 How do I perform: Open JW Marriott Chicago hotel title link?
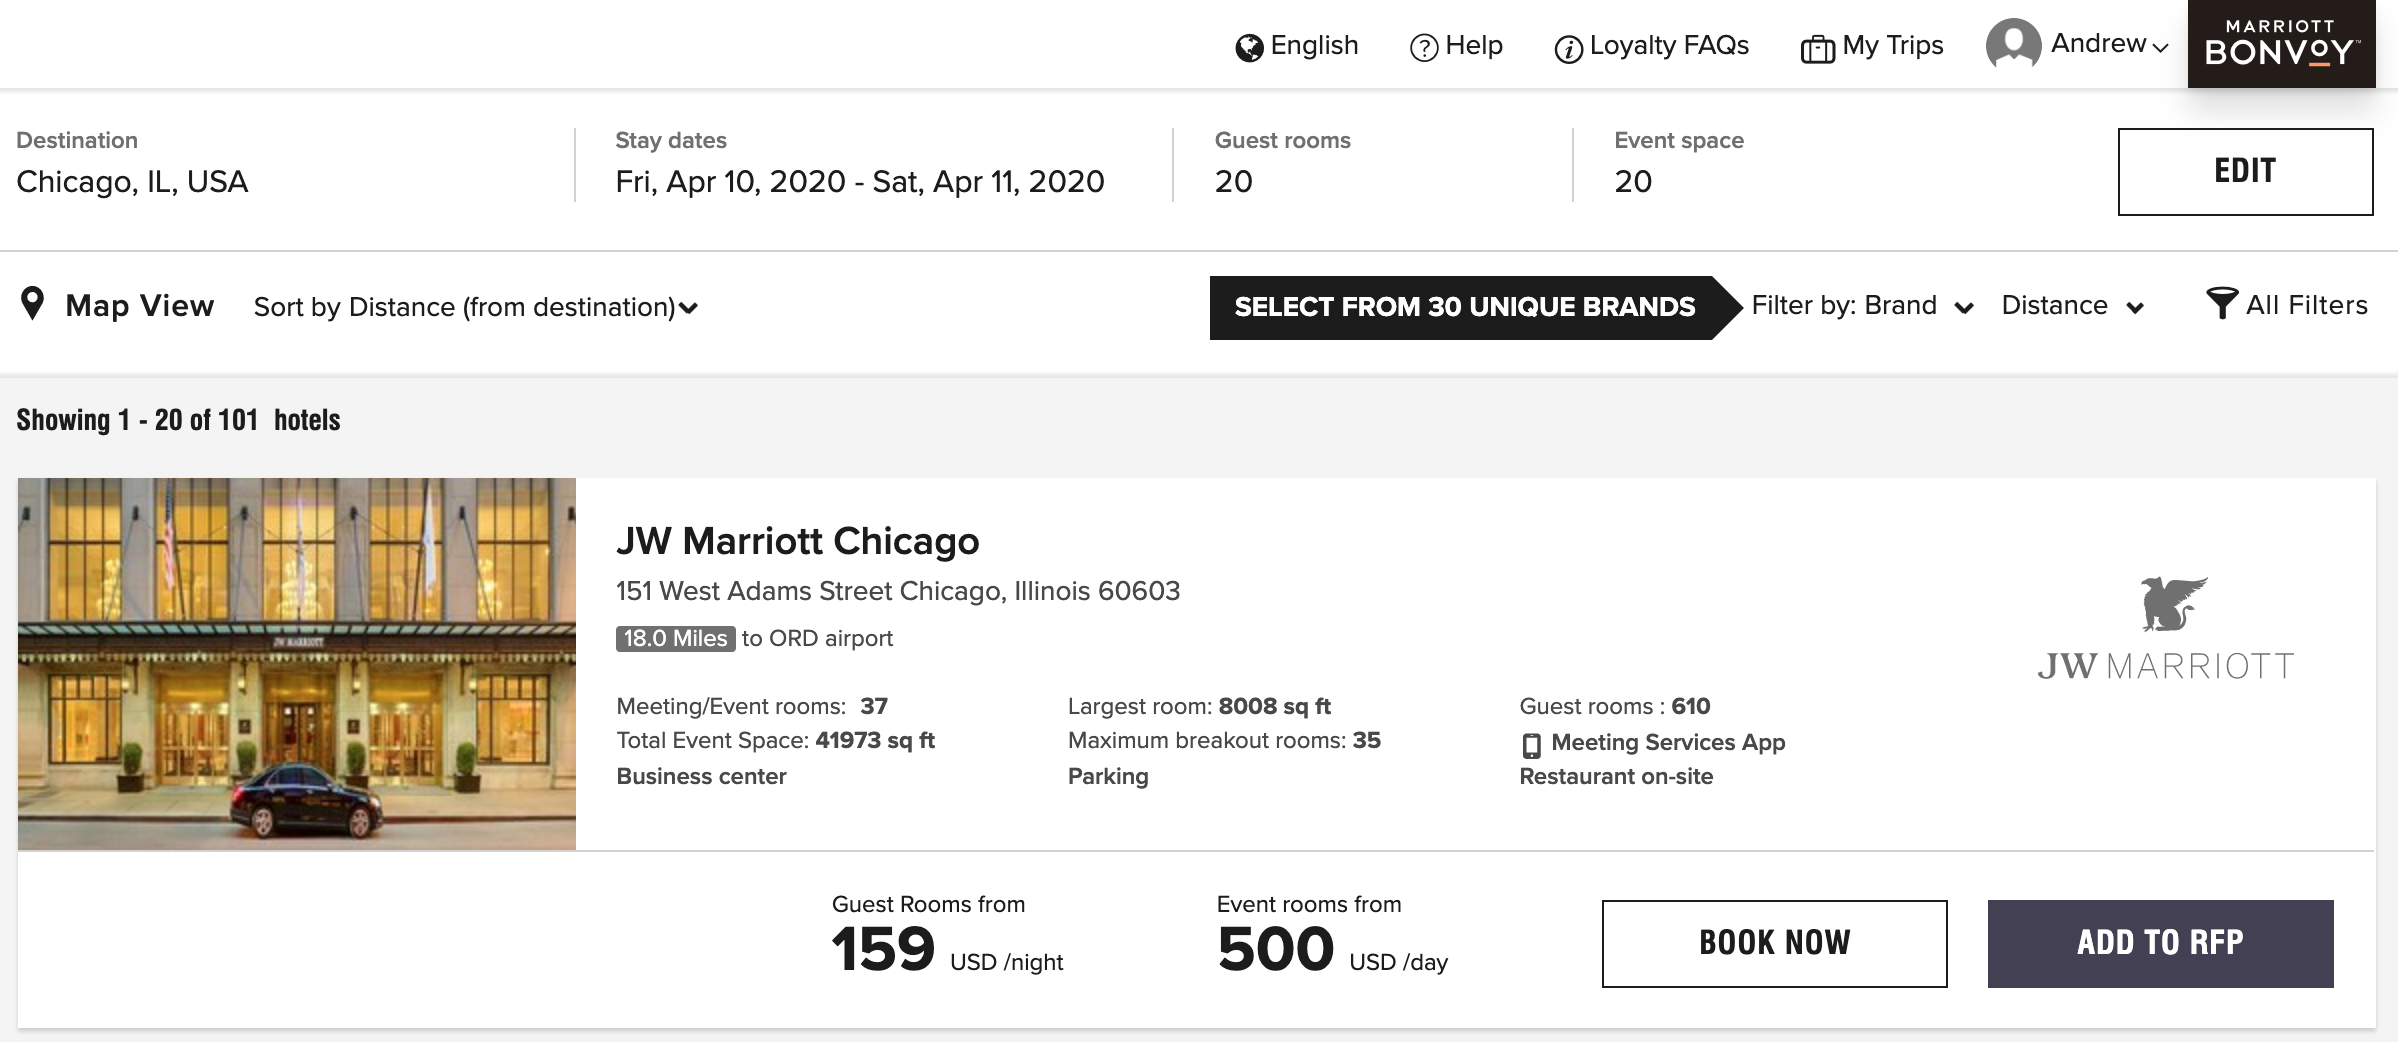797,541
